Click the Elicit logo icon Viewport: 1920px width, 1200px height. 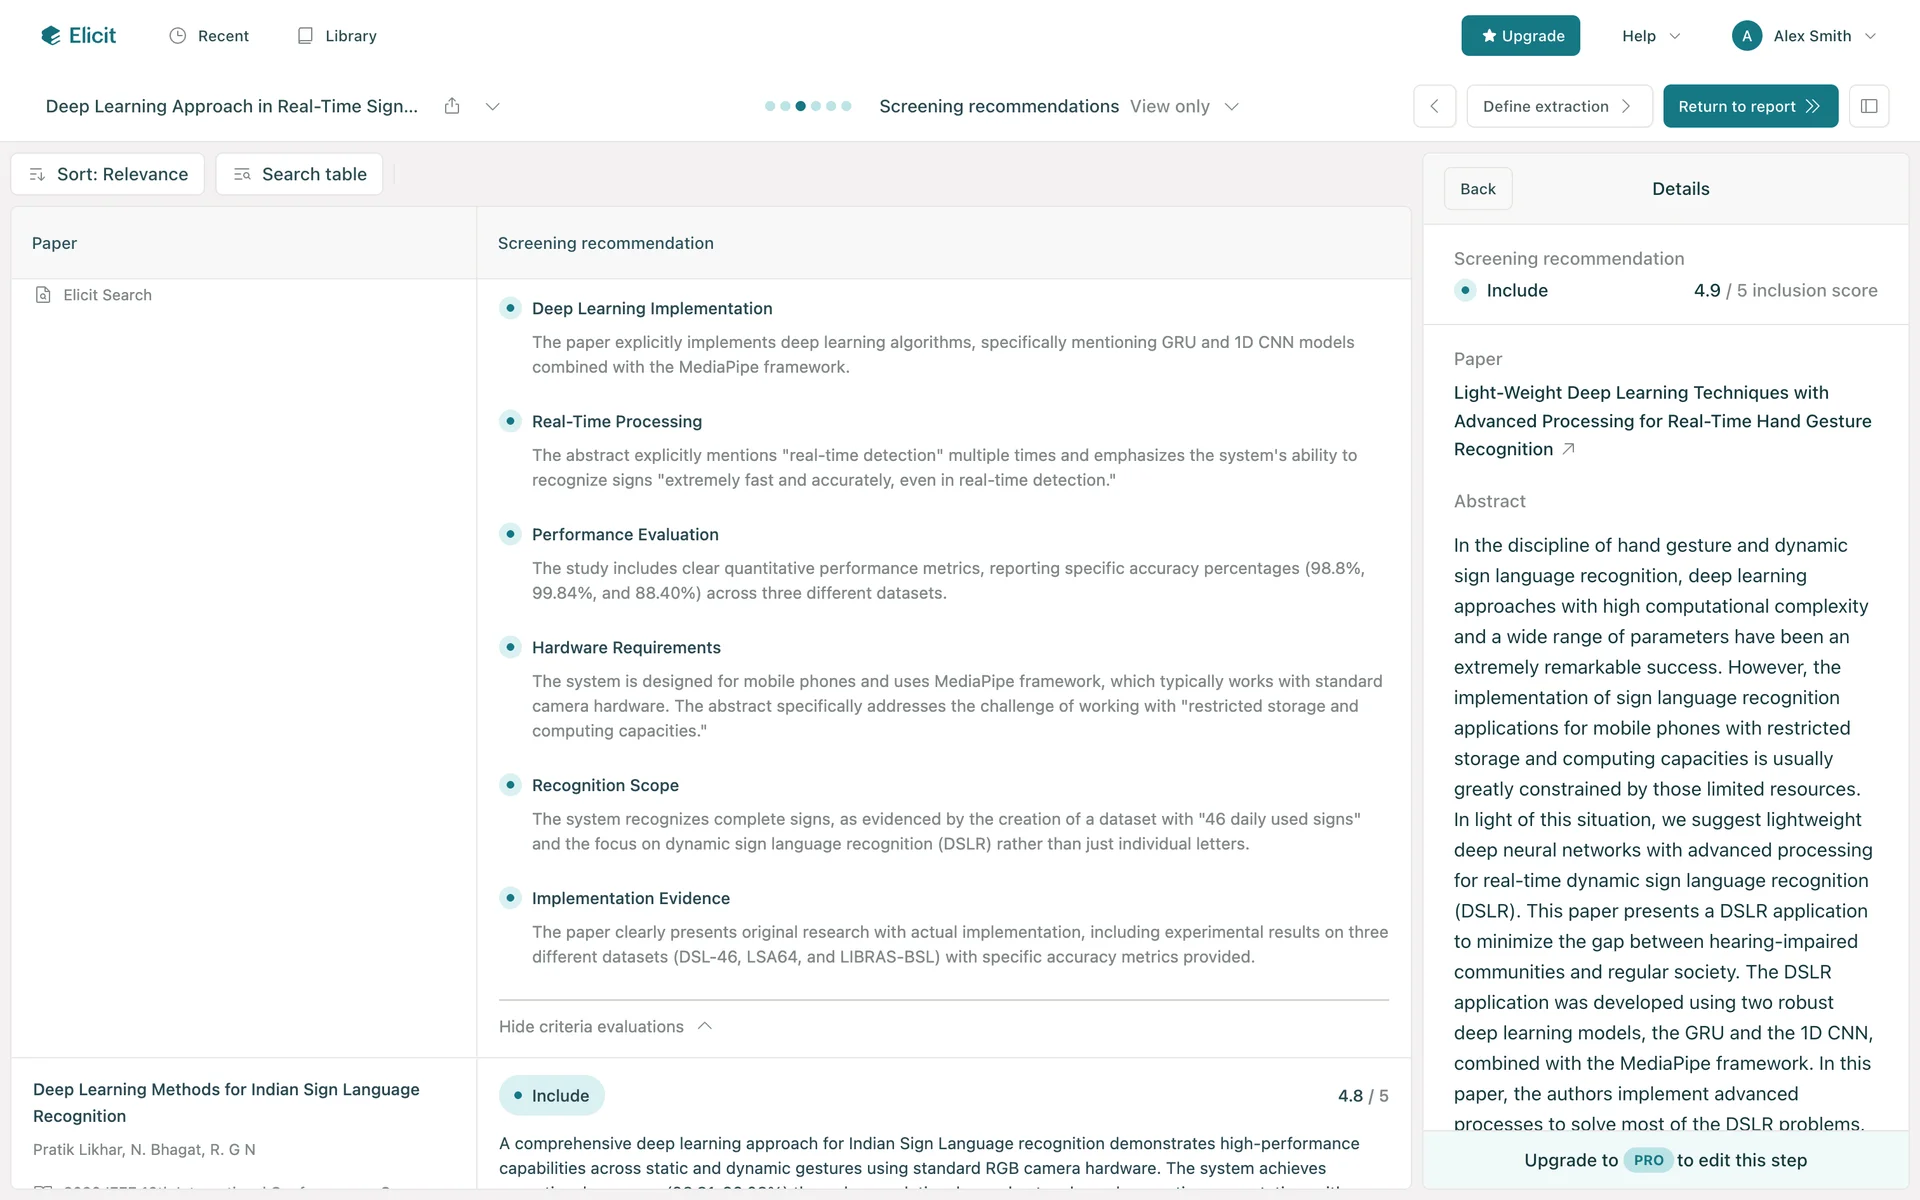[51, 36]
